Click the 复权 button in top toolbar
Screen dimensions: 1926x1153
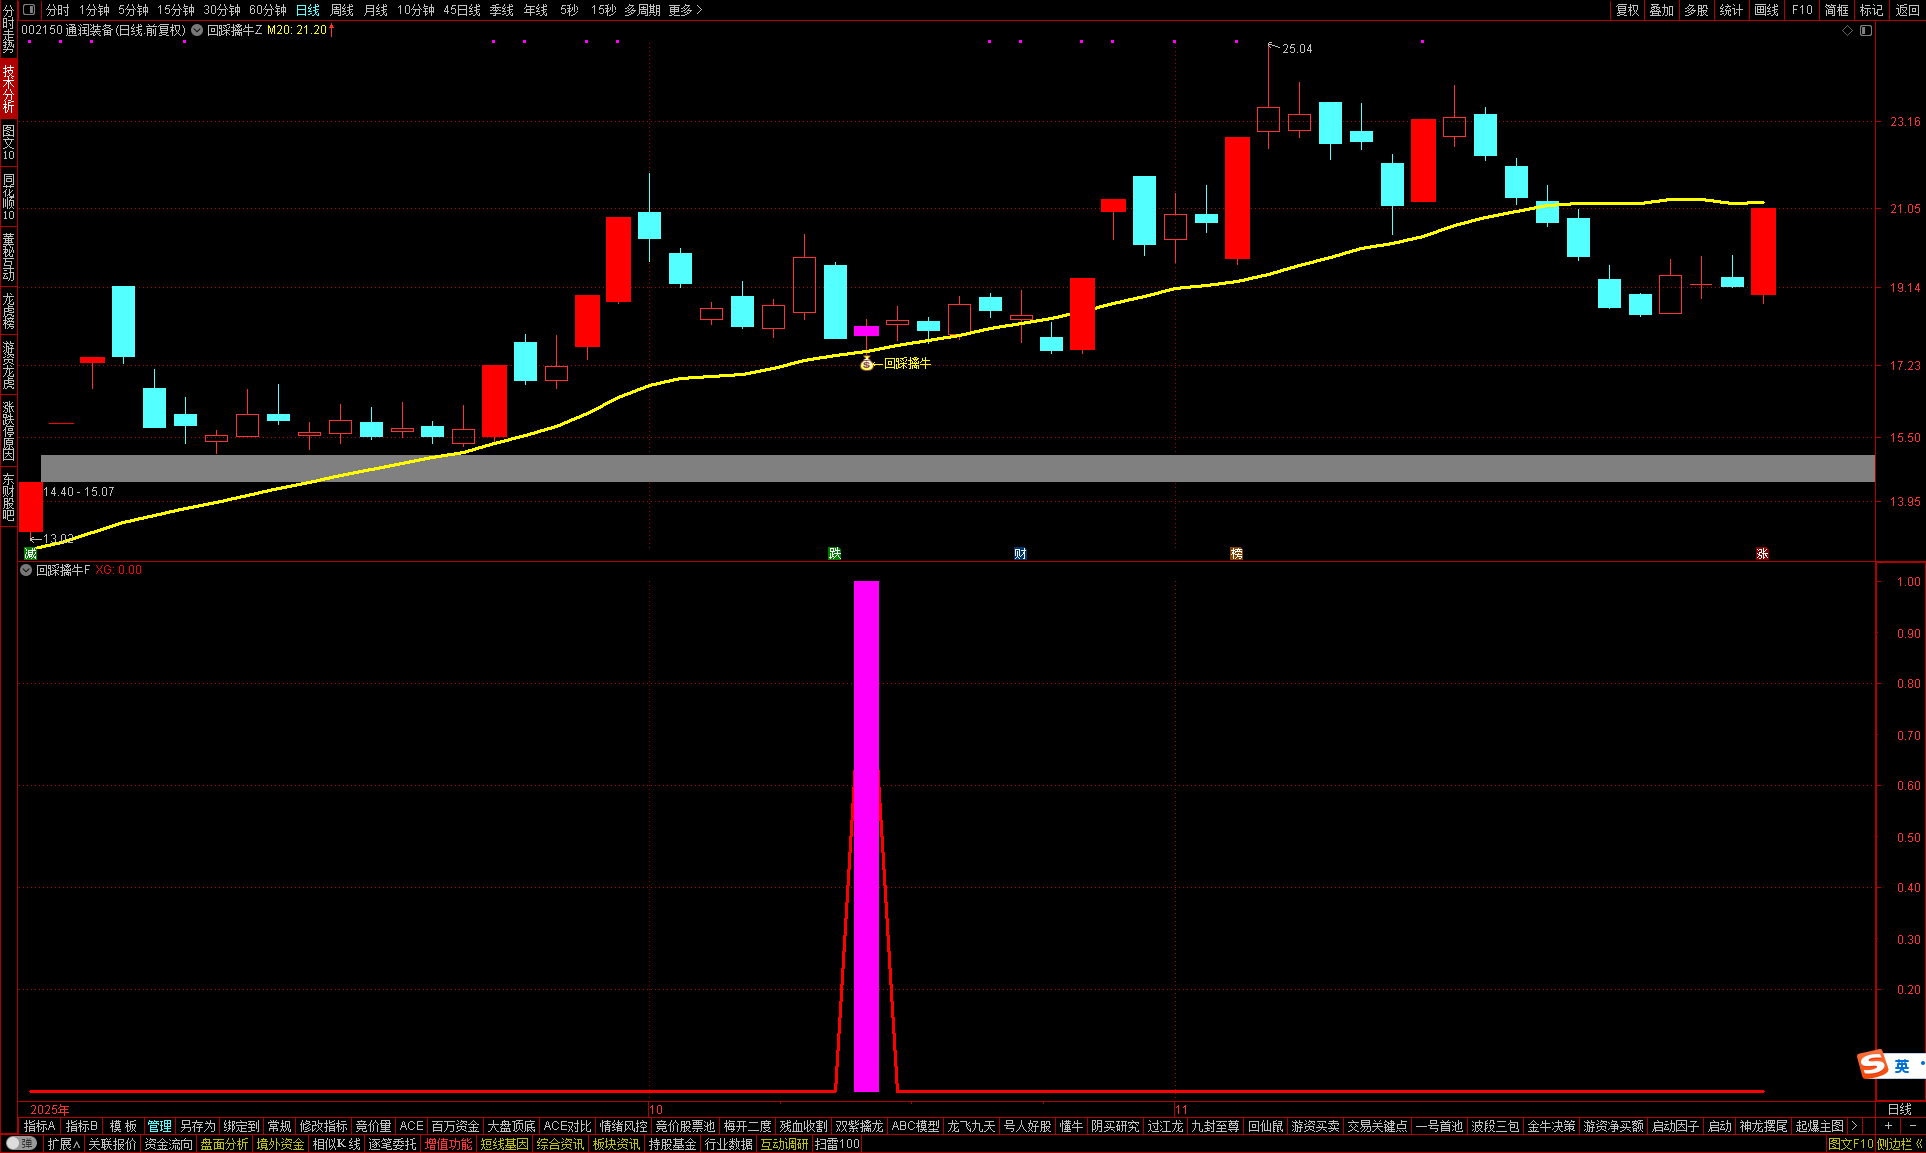1627,10
